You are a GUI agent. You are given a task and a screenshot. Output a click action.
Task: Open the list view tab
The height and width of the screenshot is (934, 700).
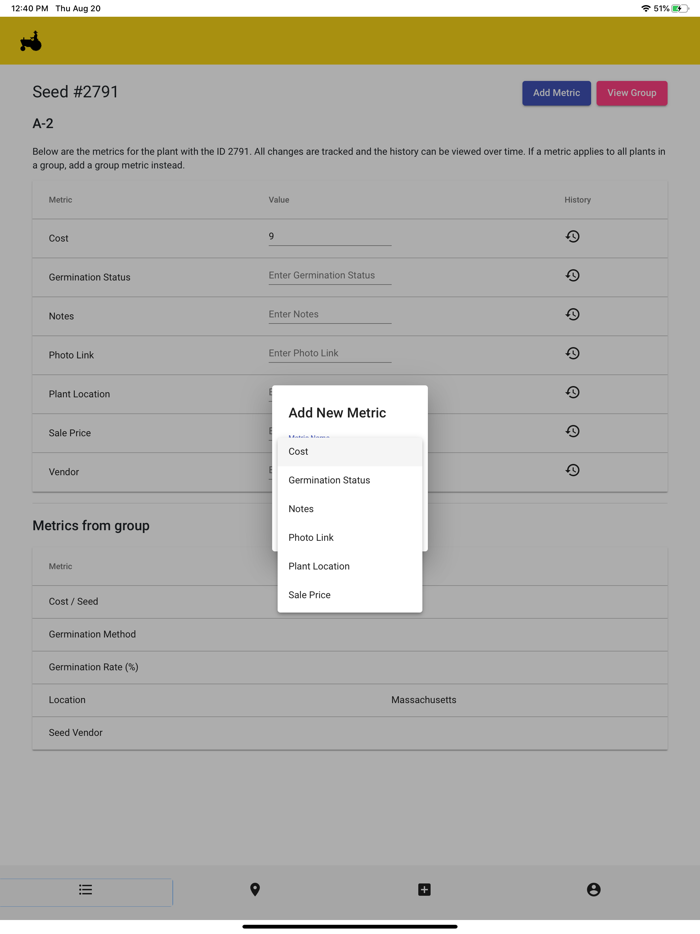coord(86,890)
